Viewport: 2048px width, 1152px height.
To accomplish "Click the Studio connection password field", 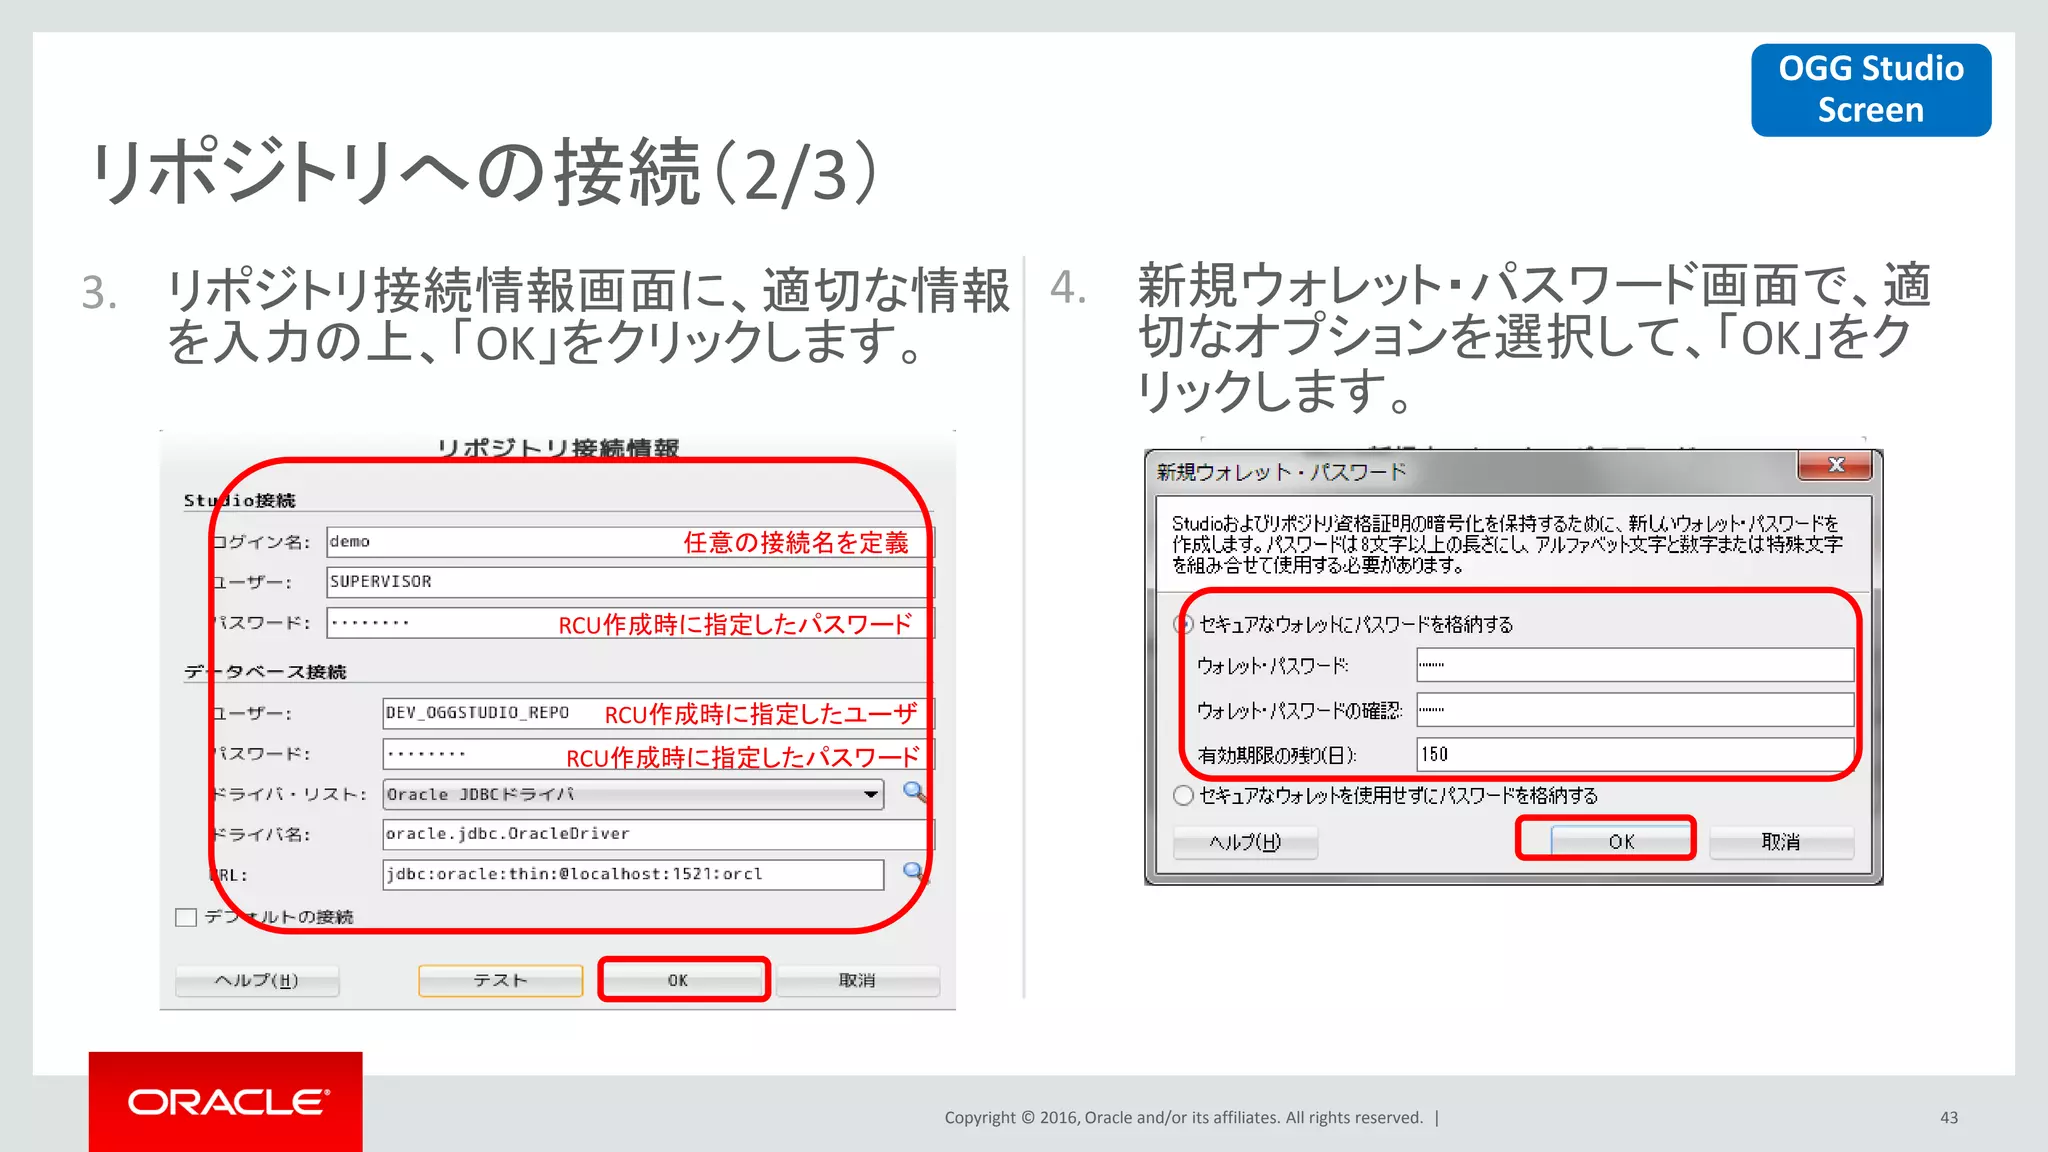I will pyautogui.click(x=630, y=622).
